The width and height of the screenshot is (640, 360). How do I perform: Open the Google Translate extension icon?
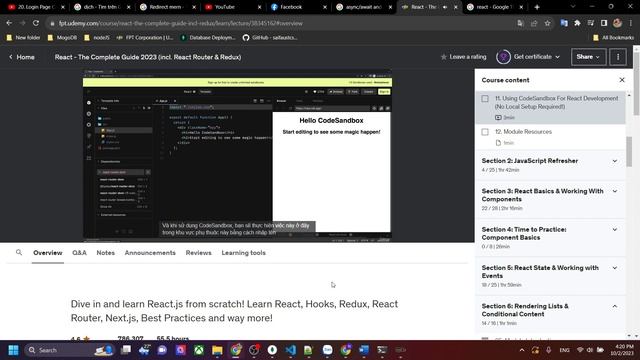click(564, 23)
